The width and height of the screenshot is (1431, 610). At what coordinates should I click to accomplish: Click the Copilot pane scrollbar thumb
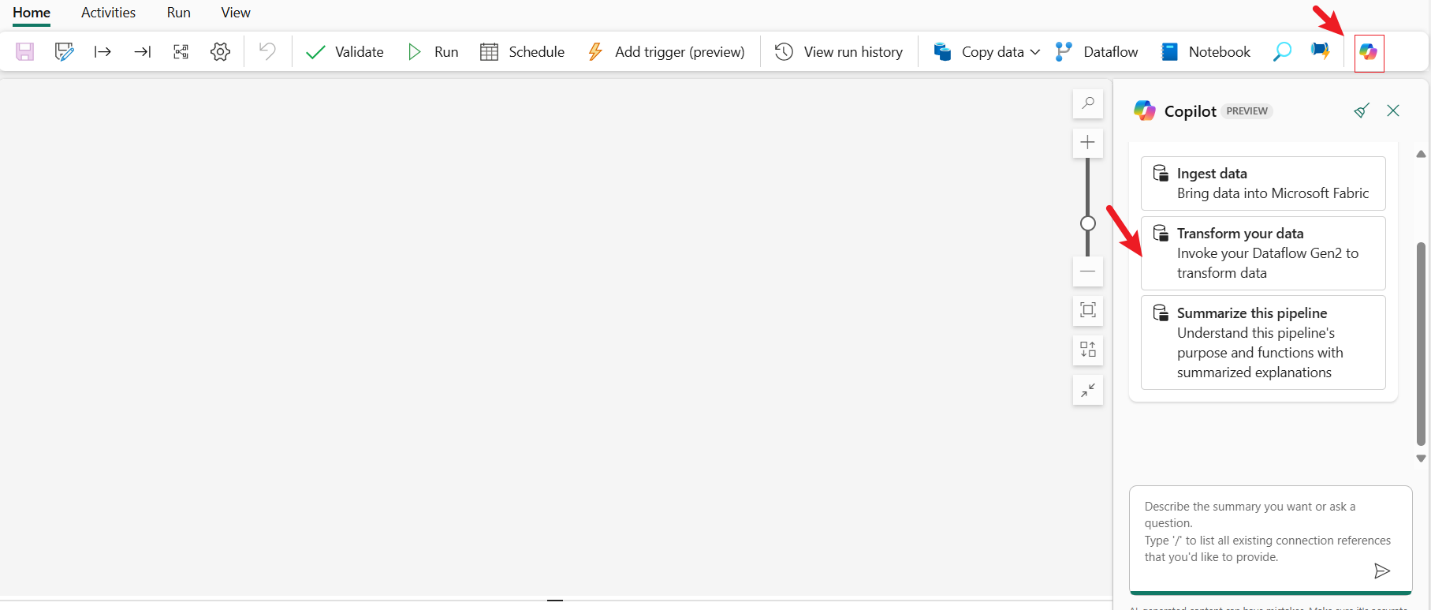point(1421,343)
